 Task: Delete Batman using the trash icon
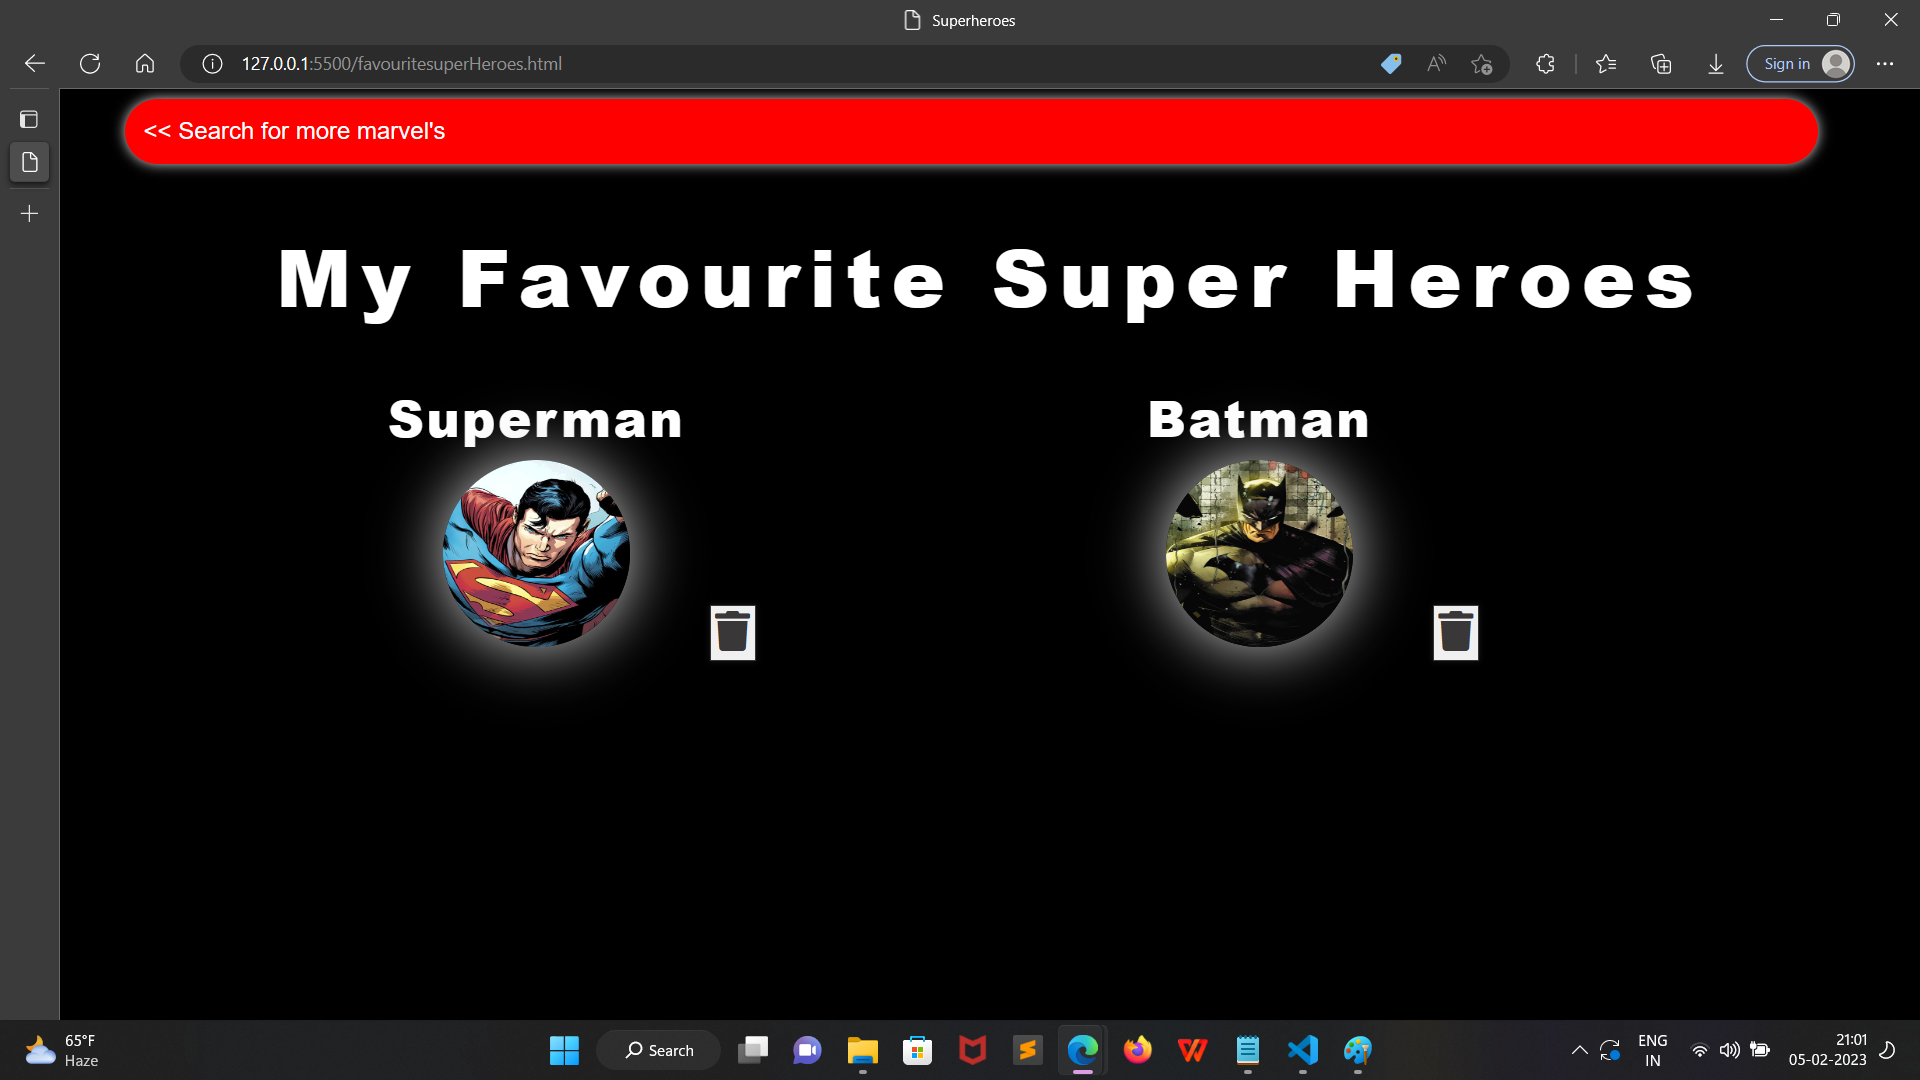(x=1456, y=632)
